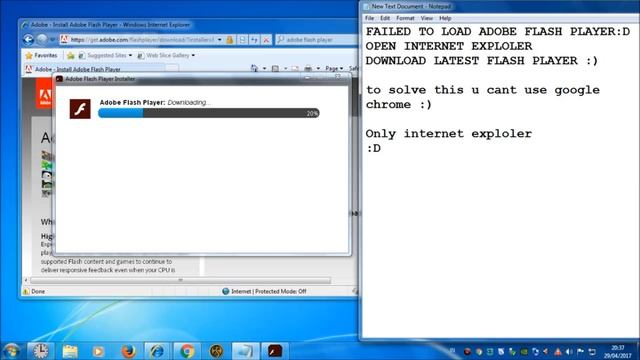640x360 pixels.
Task: Switch to Notepad on the taskbar
Action: click(245, 351)
